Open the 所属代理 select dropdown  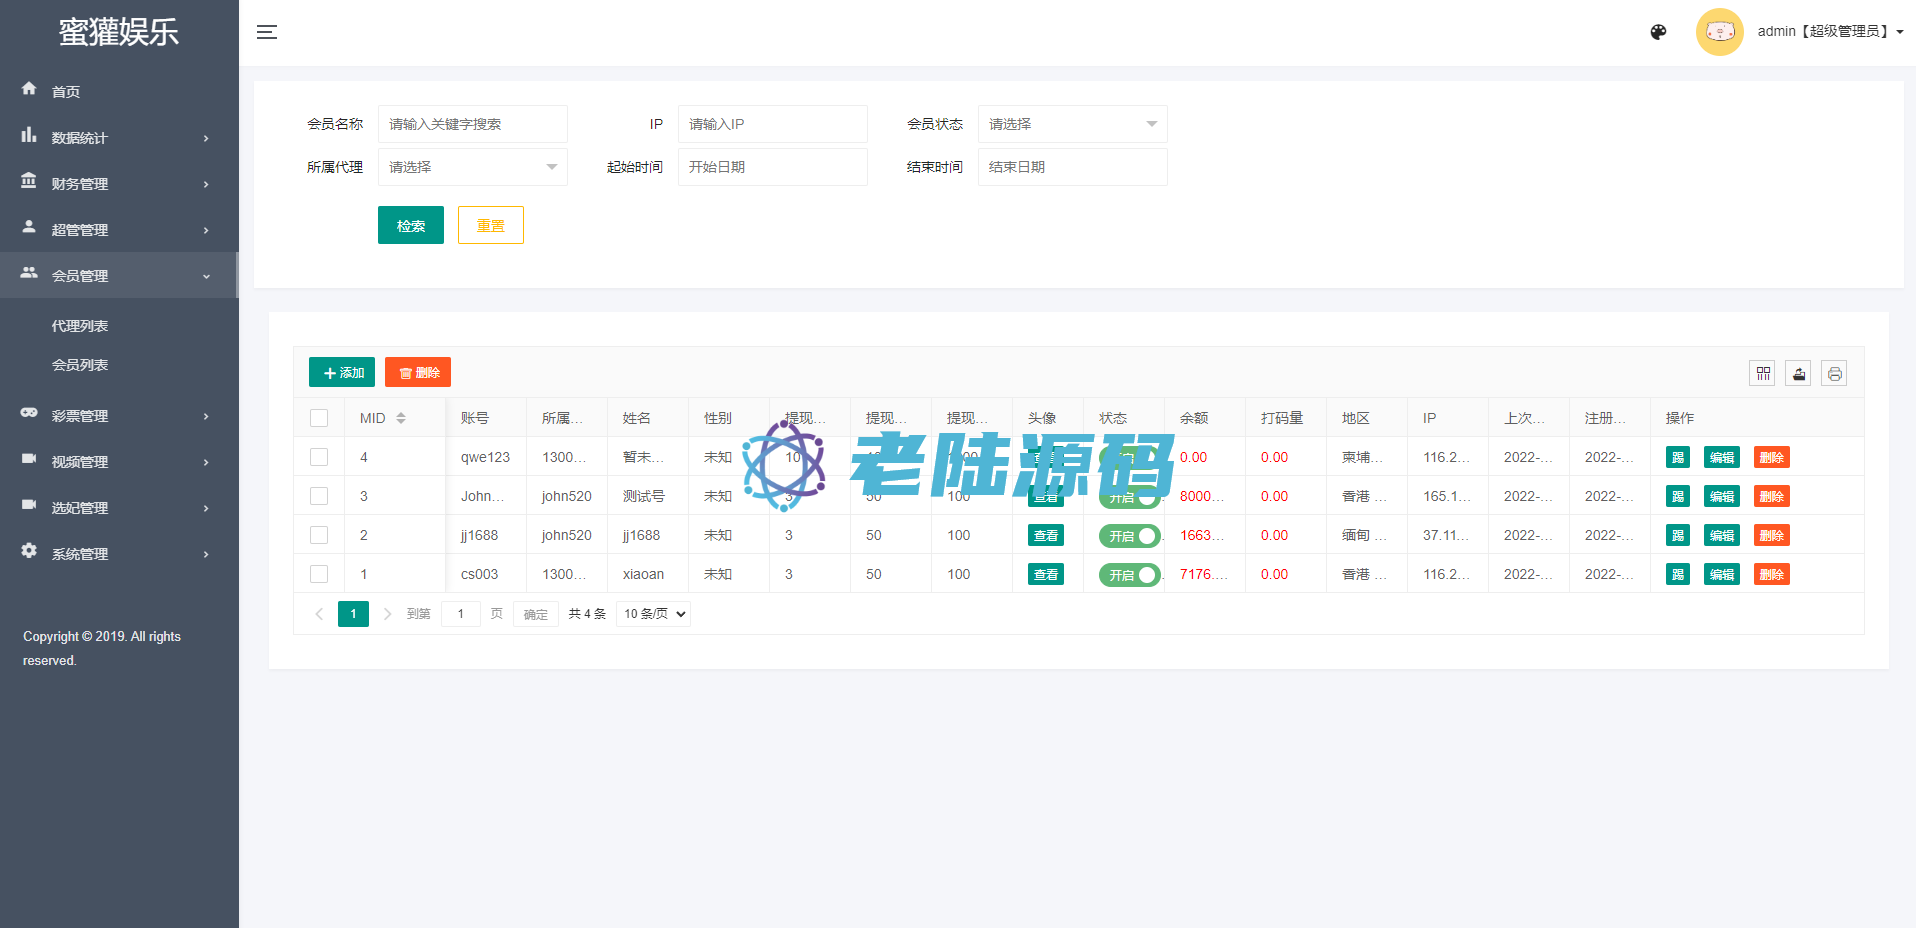pyautogui.click(x=473, y=167)
